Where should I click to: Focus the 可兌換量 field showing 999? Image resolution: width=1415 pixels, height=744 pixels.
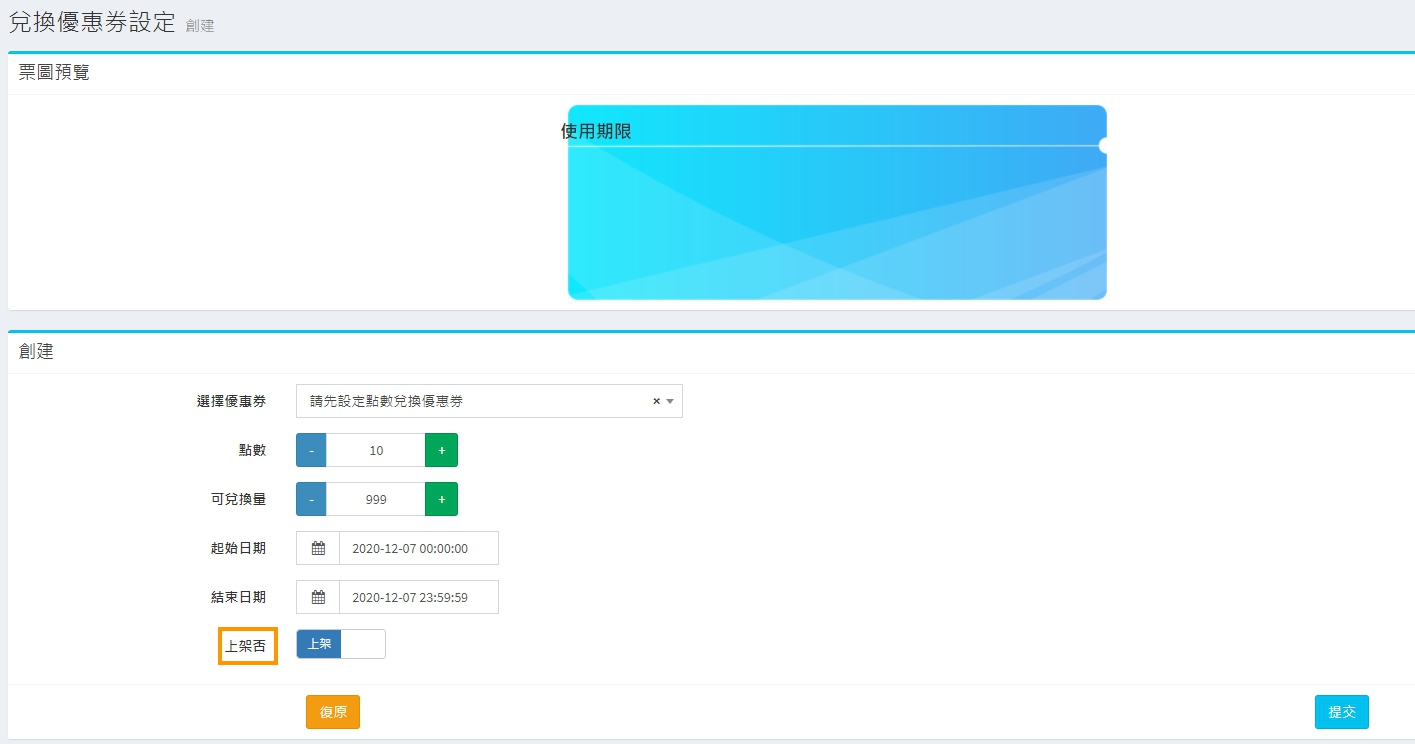coord(376,499)
